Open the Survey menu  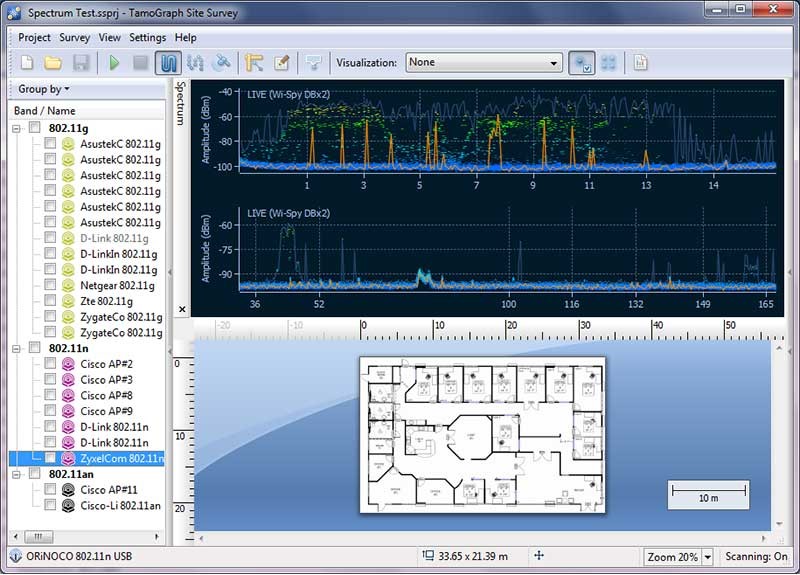[x=74, y=38]
